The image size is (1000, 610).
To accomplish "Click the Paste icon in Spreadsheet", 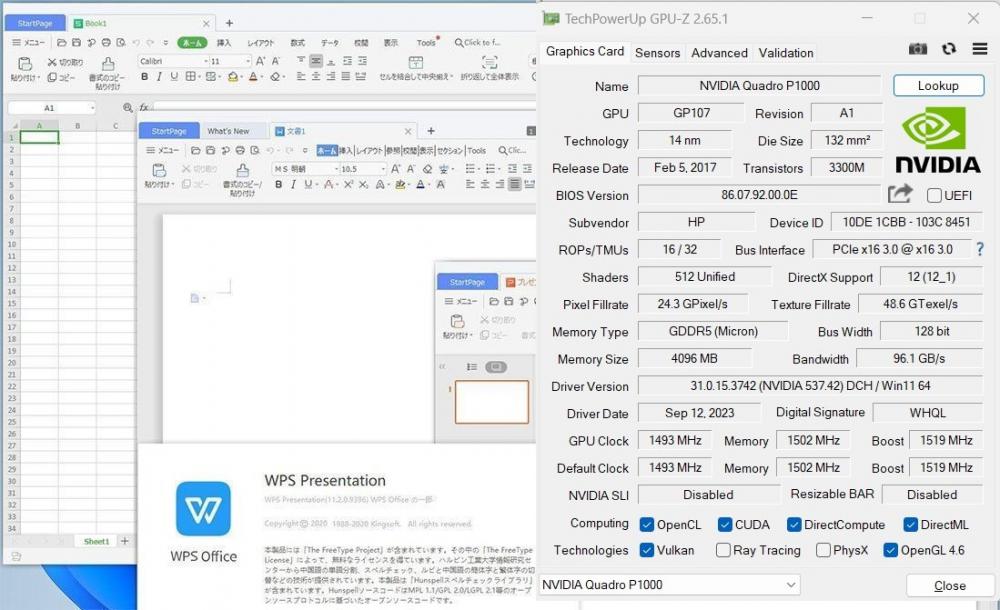I will click(x=25, y=63).
